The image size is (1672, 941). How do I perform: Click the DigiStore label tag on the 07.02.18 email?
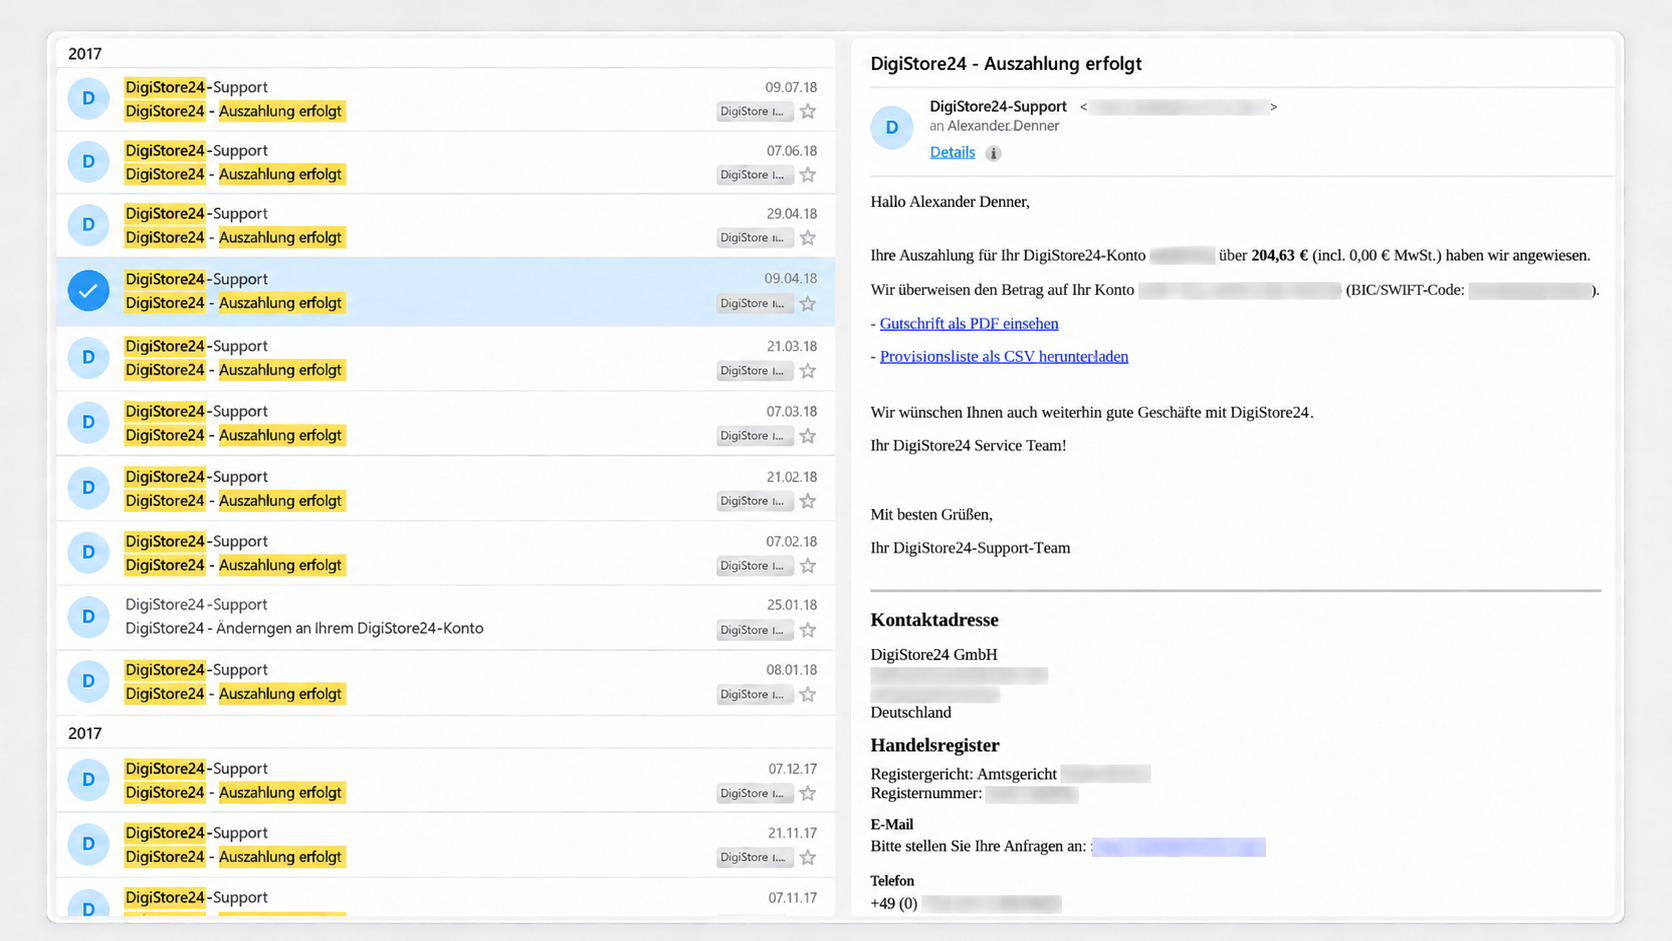tap(754, 566)
